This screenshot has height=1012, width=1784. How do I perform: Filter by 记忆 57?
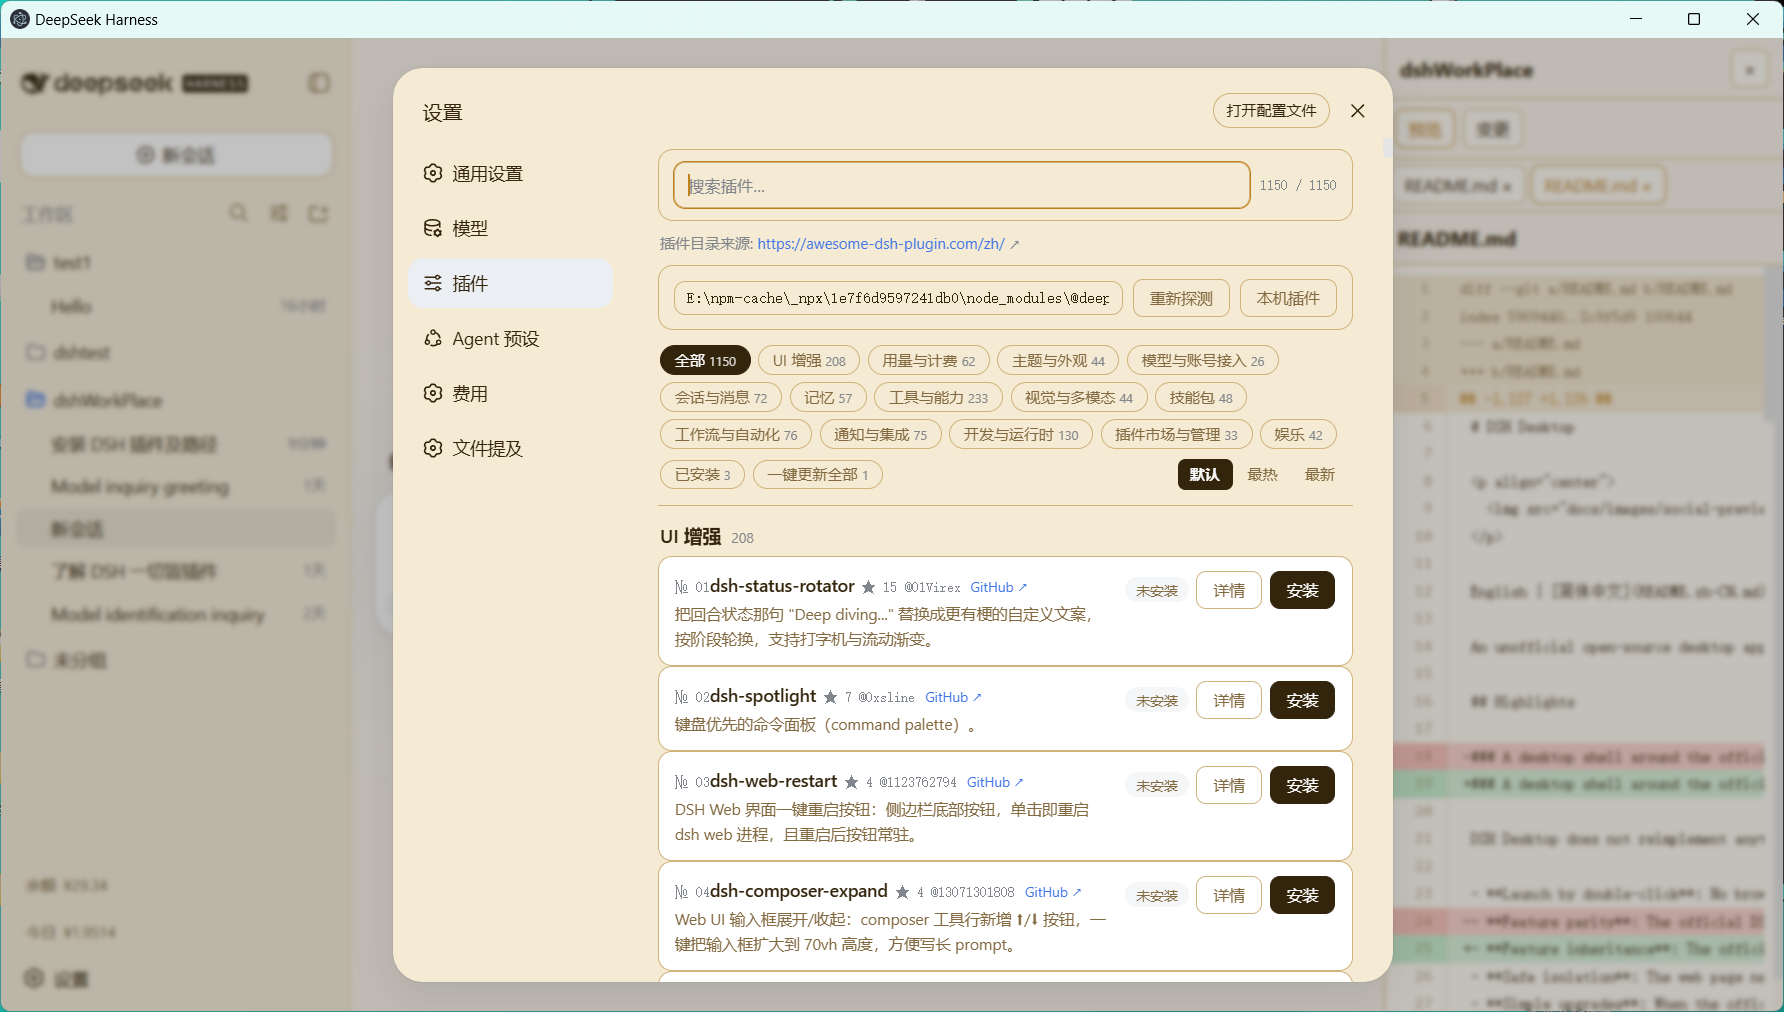[x=828, y=398]
